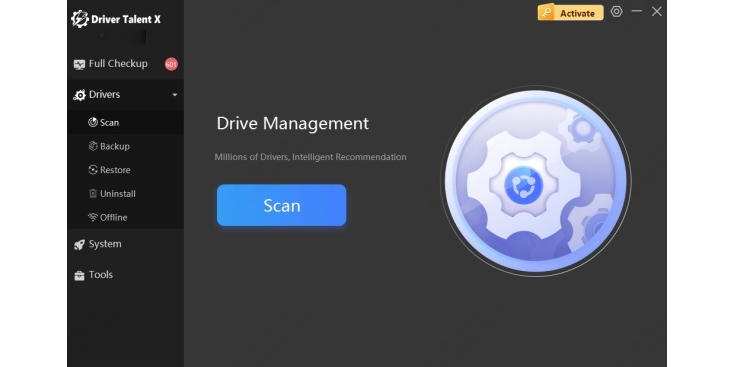Open the Uninstall submenu item

pyautogui.click(x=125, y=194)
